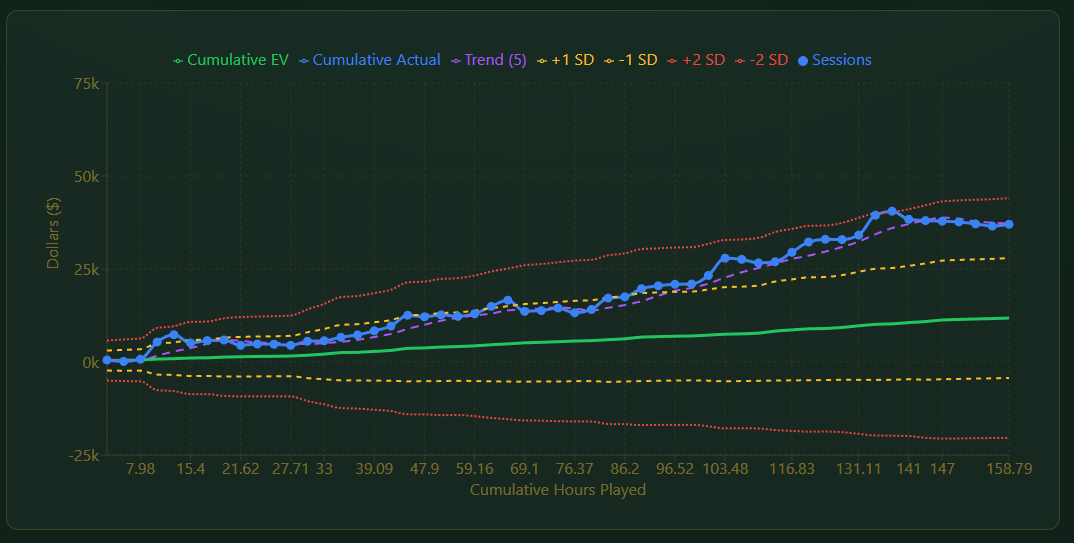The image size is (1074, 543).
Task: Click the 47.9 hours tick label
Action: pos(424,469)
